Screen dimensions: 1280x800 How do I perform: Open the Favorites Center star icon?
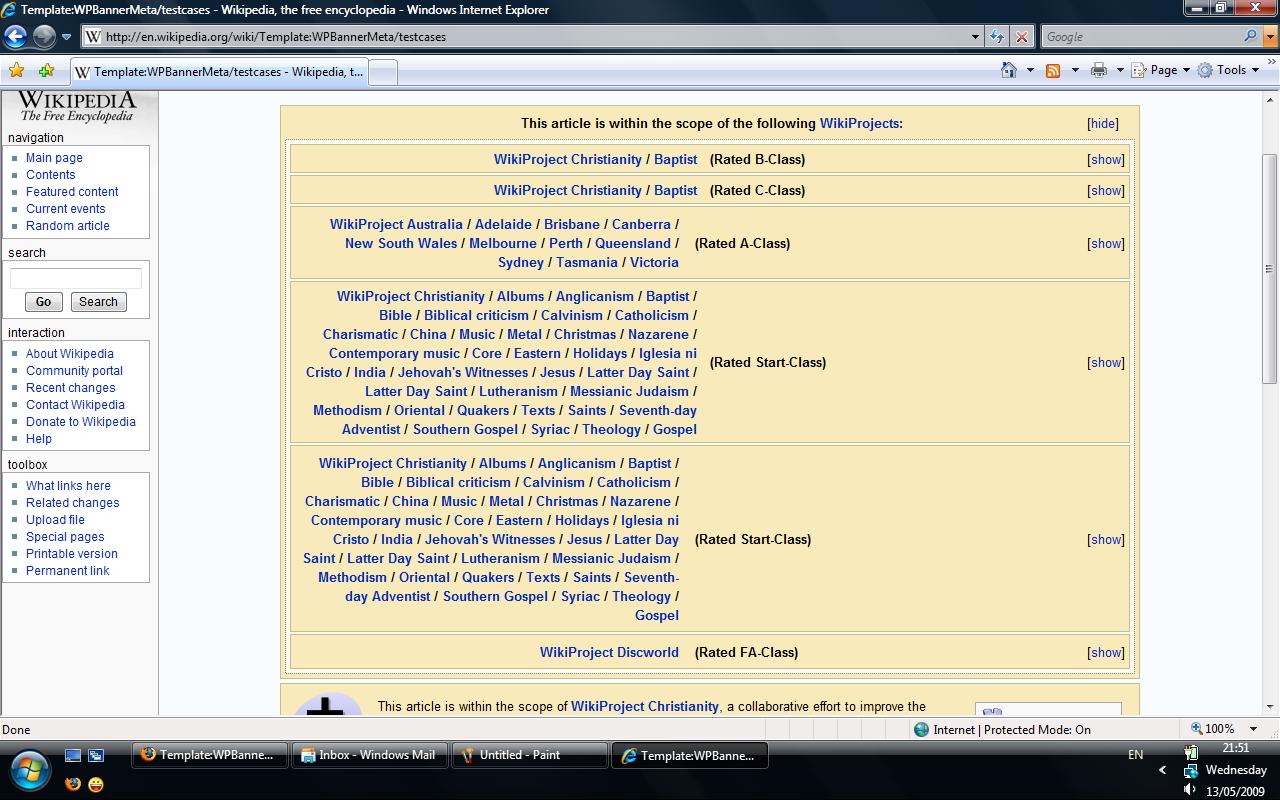(16, 71)
